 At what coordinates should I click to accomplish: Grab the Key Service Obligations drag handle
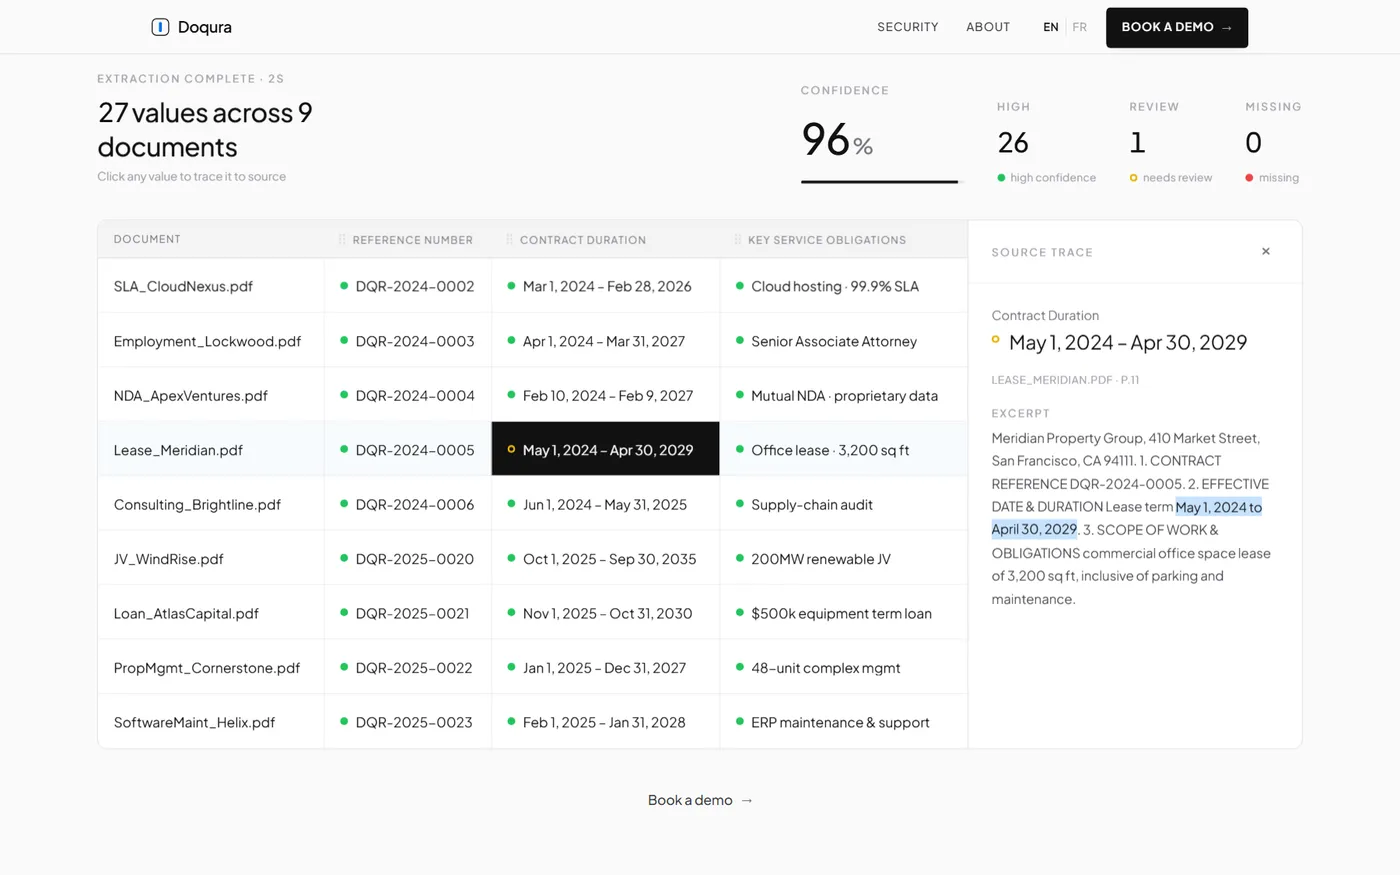[x=738, y=240]
